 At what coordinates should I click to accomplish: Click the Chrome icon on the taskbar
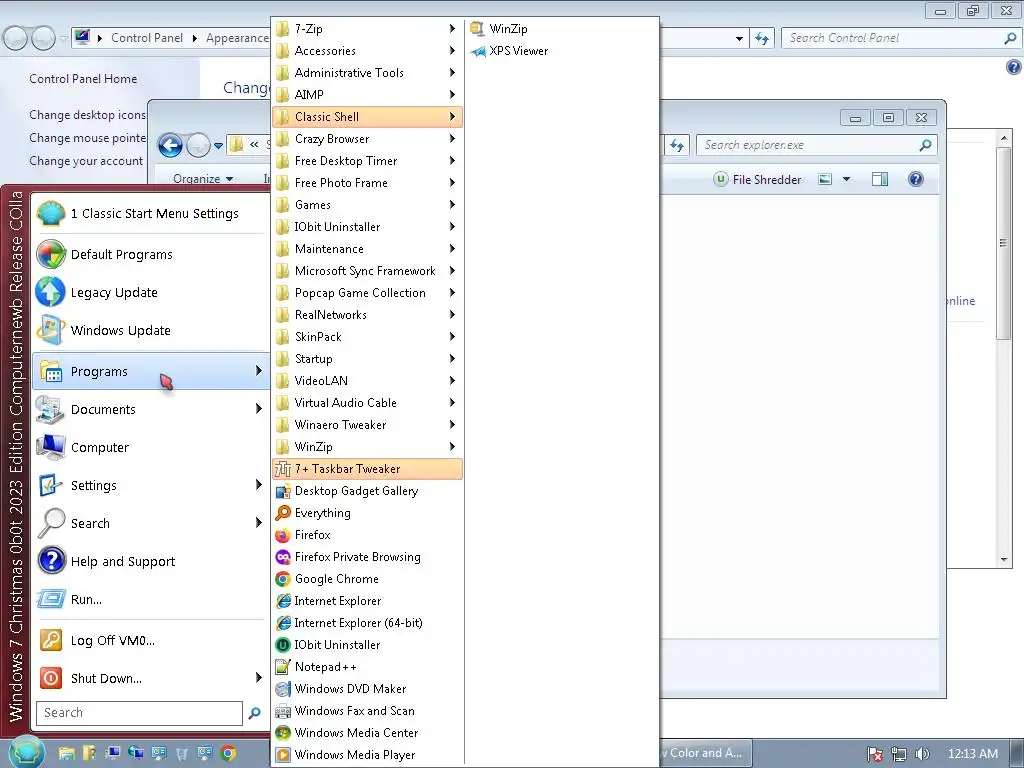click(x=228, y=754)
